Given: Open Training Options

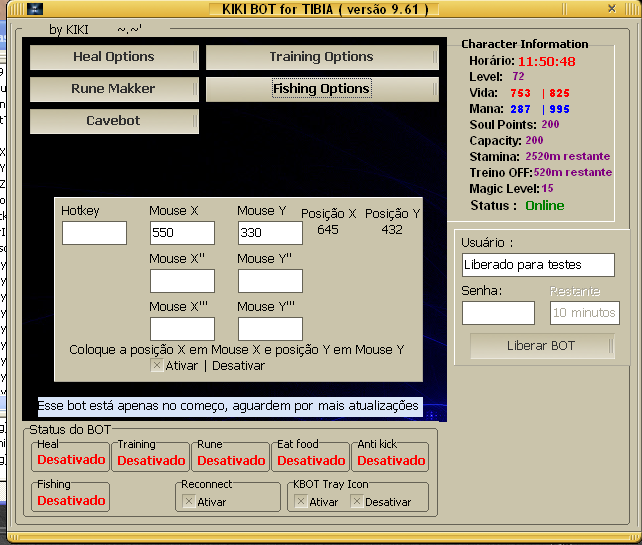Looking at the screenshot, I should pos(322,57).
